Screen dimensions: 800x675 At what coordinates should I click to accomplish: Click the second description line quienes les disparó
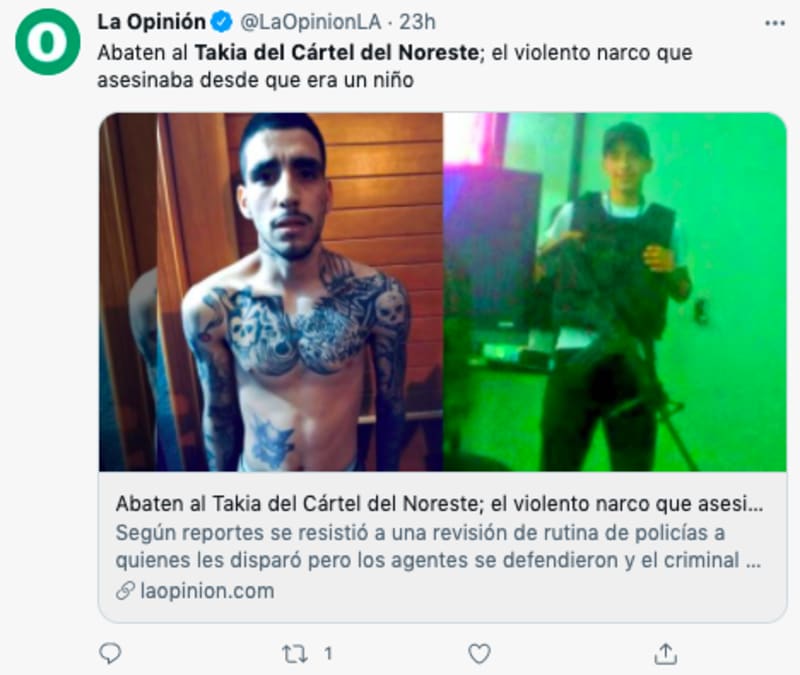(x=438, y=560)
